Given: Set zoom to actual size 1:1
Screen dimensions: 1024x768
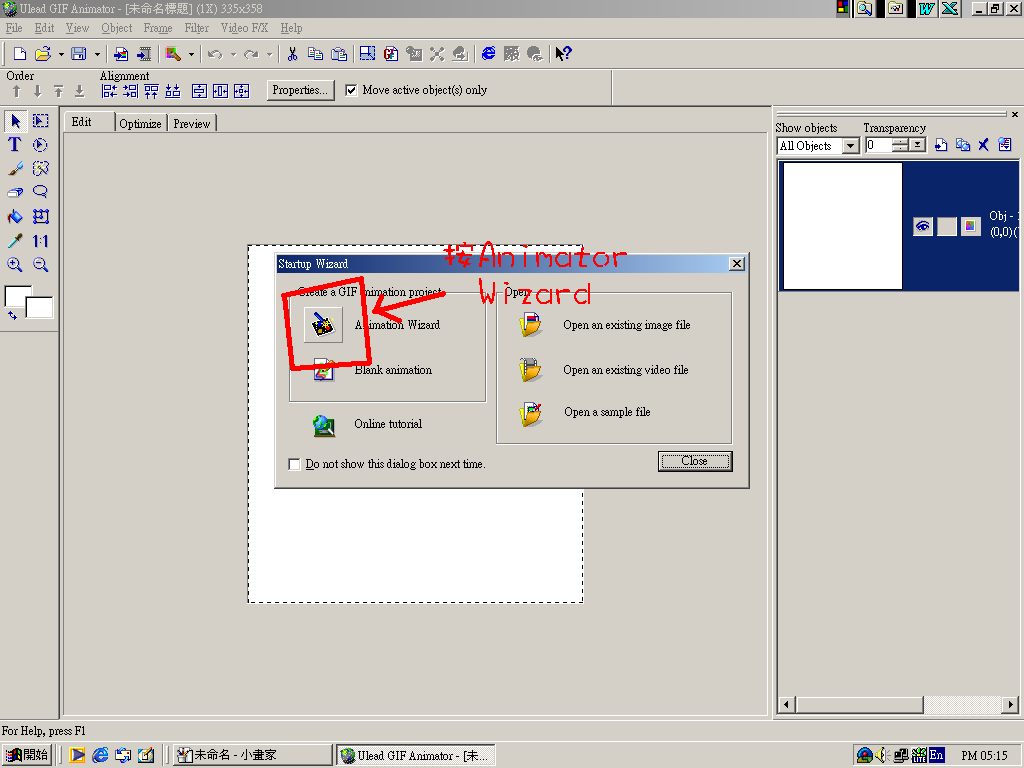Looking at the screenshot, I should coord(40,241).
